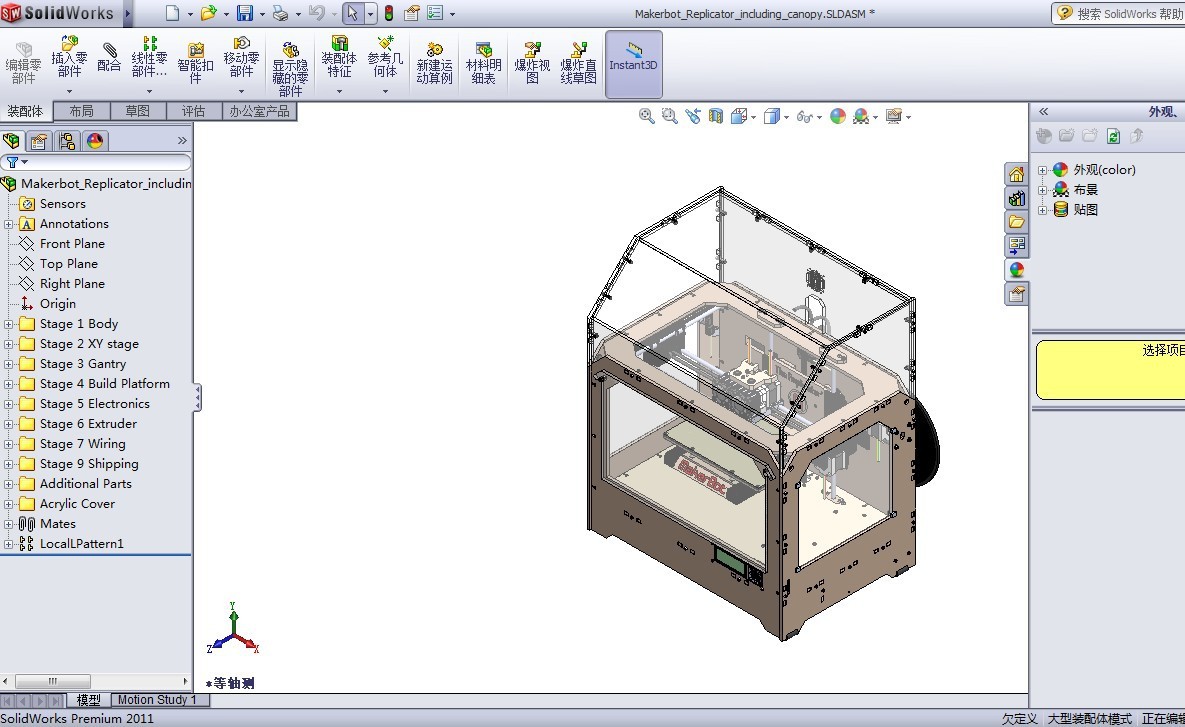
Task: Open the dropdown arrow next to Save
Action: [262, 14]
